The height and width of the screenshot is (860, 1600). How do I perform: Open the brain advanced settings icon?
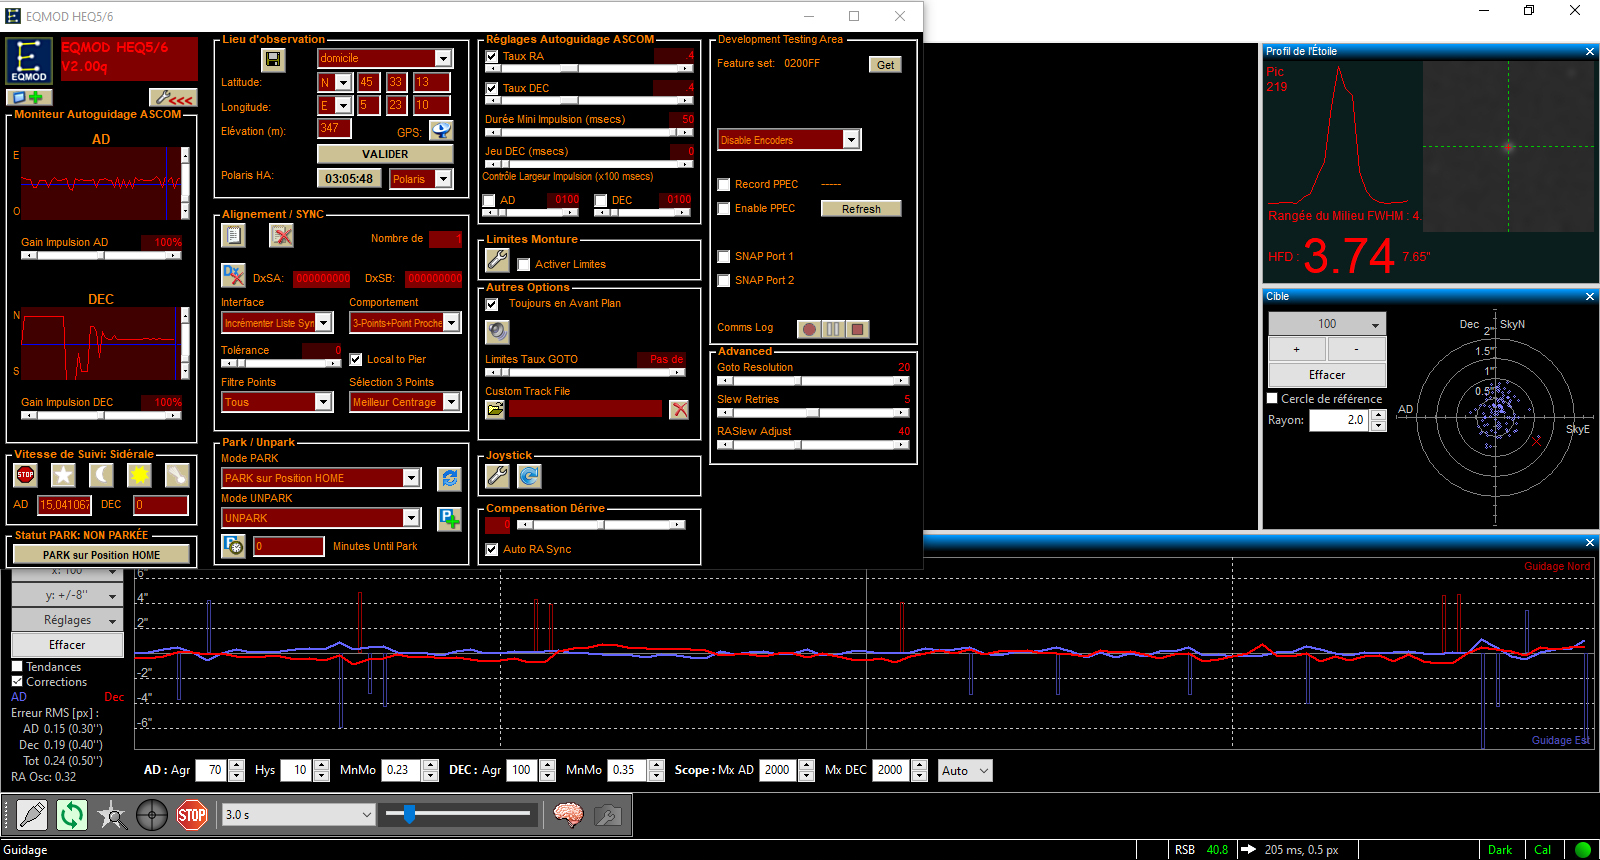coord(568,815)
